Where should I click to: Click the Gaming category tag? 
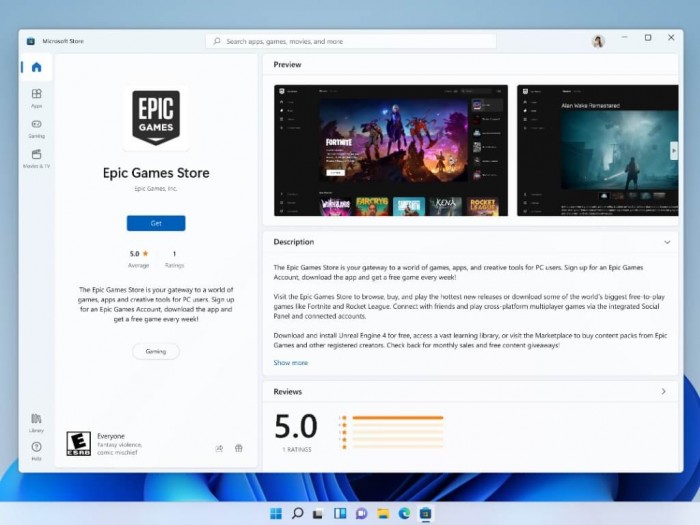[x=156, y=352]
